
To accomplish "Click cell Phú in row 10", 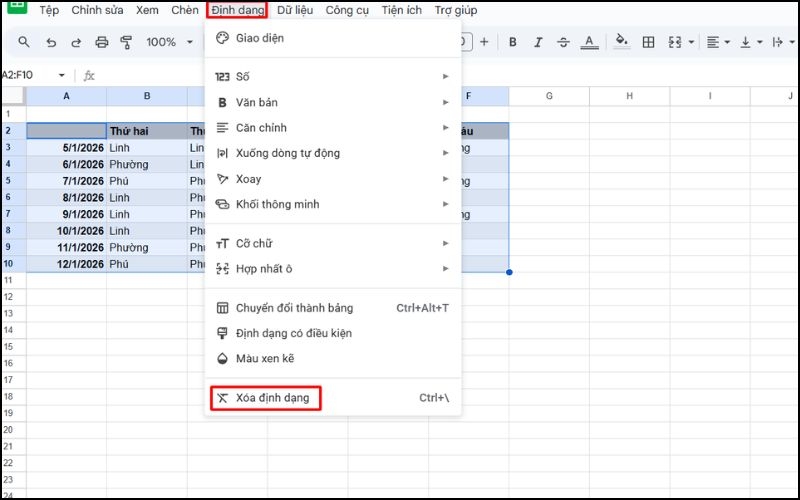I will (x=147, y=264).
